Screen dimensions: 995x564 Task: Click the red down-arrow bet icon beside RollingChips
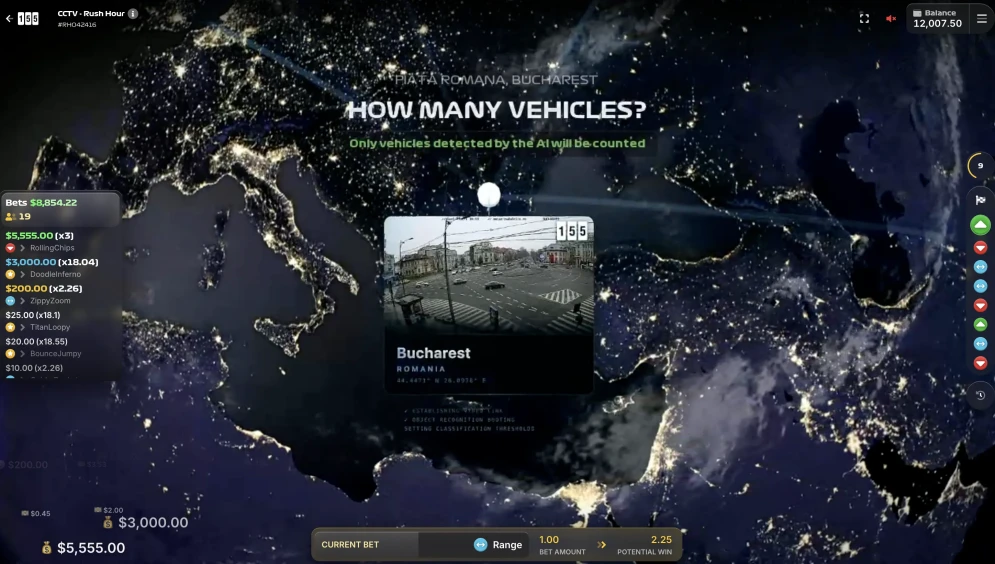click(x=10, y=248)
